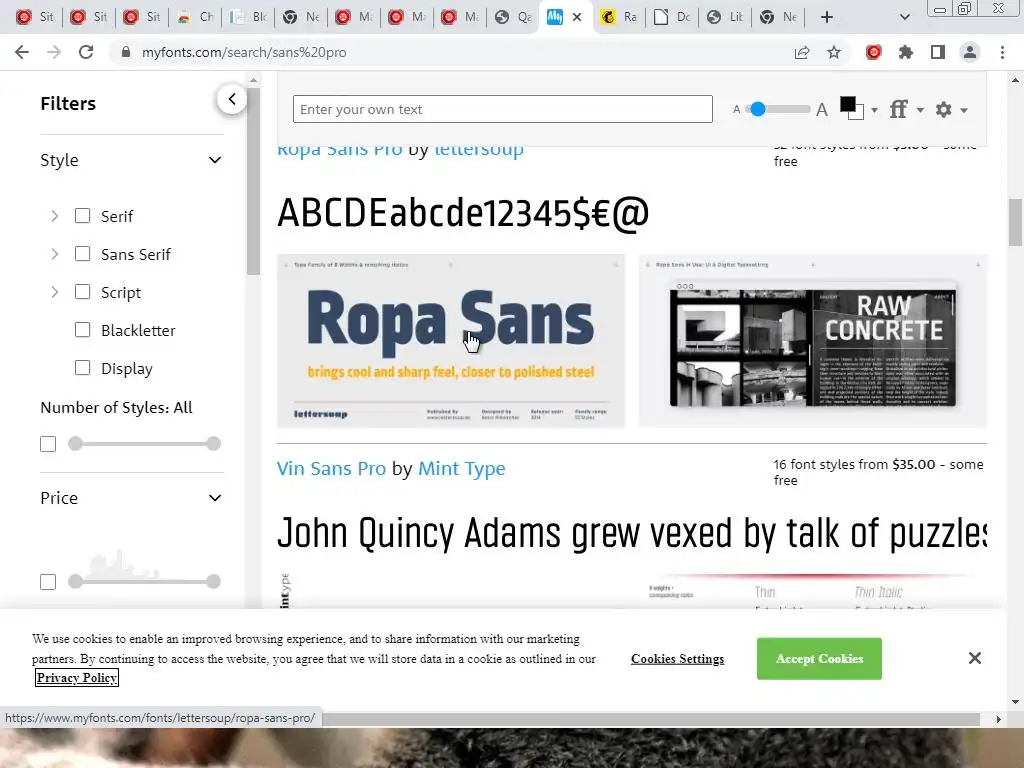Switch to the Dc tab
Image resolution: width=1024 pixels, height=768 pixels.
coord(671,17)
